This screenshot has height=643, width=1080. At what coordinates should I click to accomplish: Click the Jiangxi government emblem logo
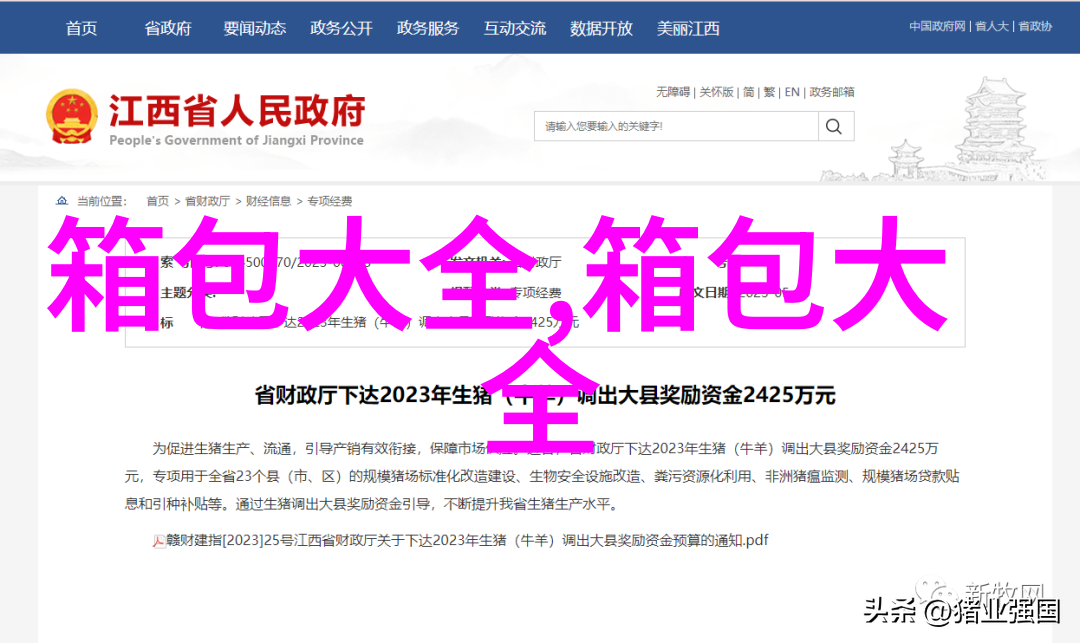tap(71, 116)
